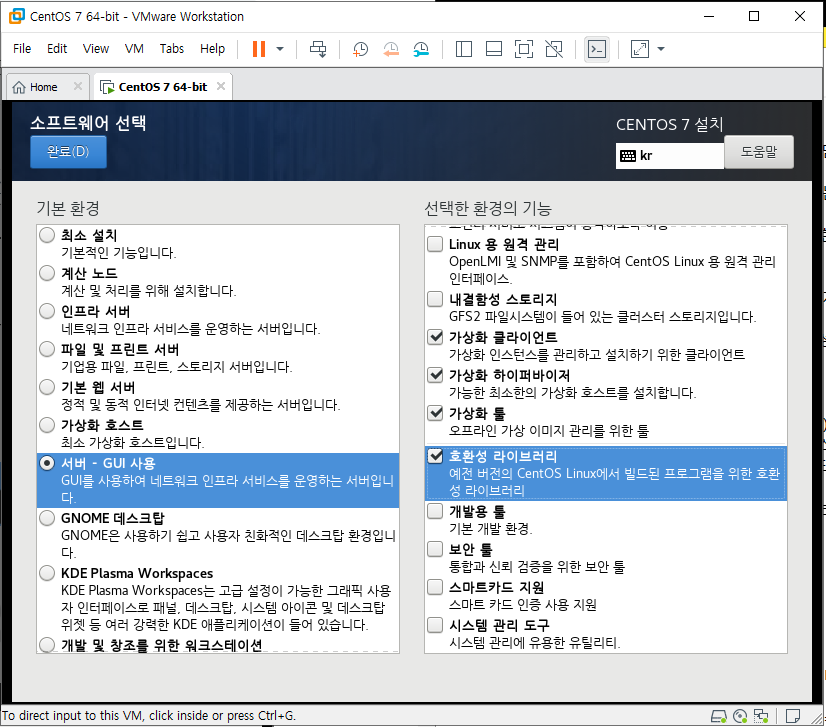The height and width of the screenshot is (727, 826).
Task: Select the GNOME 데스크탑 radio button
Action: [x=47, y=518]
